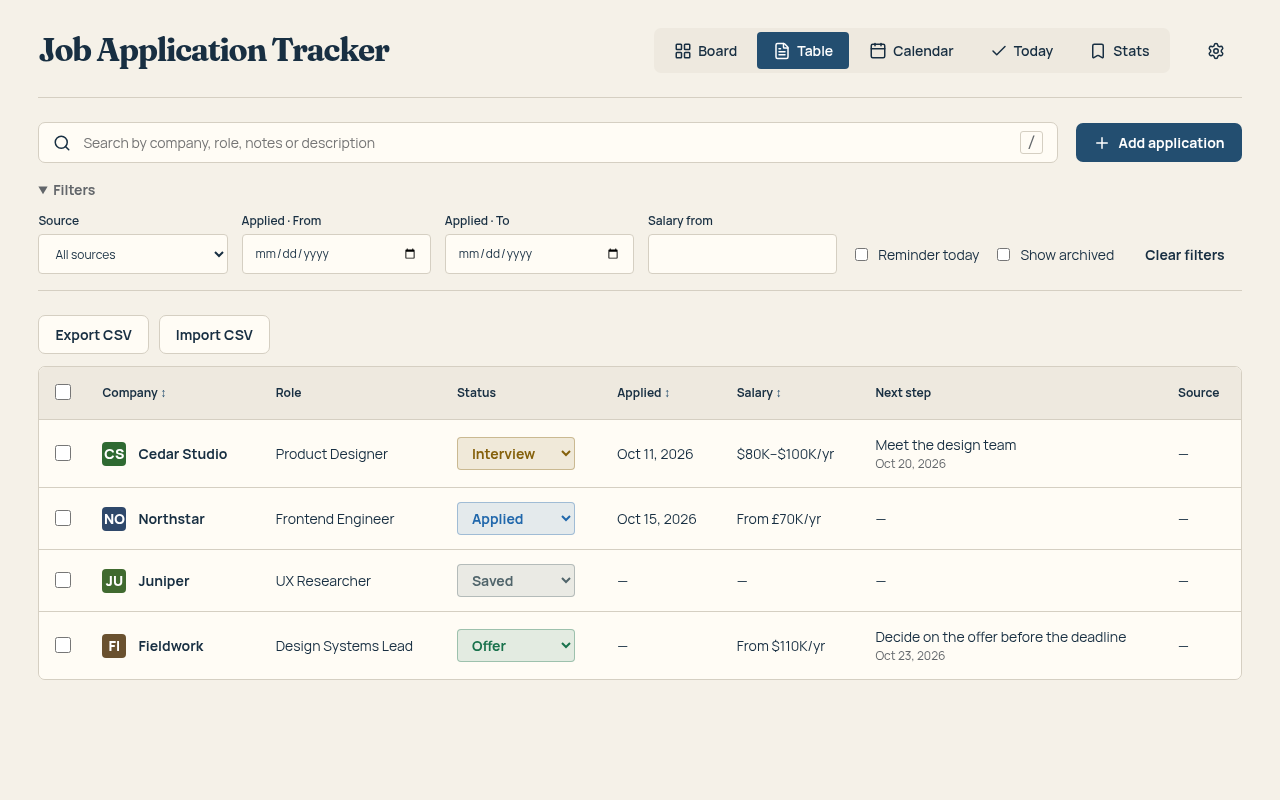Viewport: 1280px width, 800px height.
Task: Focus the company search field
Action: coord(548,143)
